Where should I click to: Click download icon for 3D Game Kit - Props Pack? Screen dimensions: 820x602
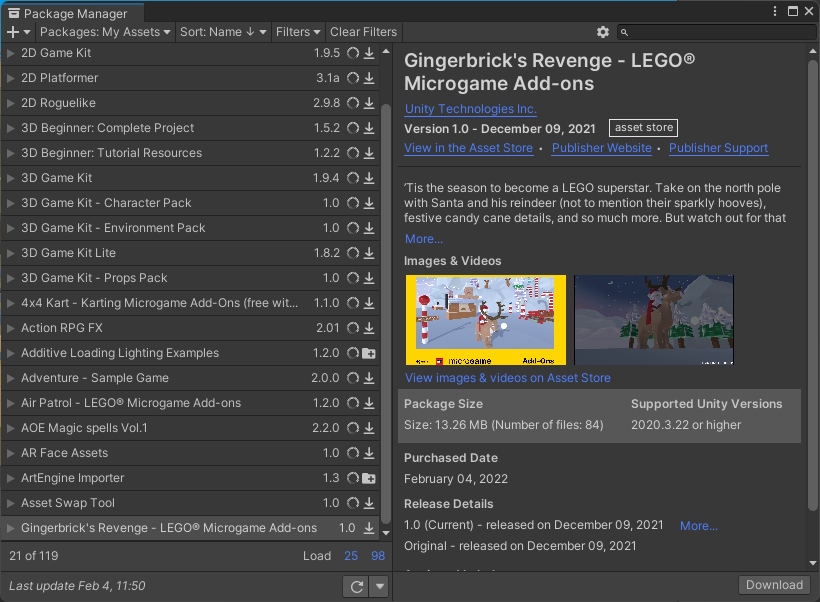tap(369, 278)
